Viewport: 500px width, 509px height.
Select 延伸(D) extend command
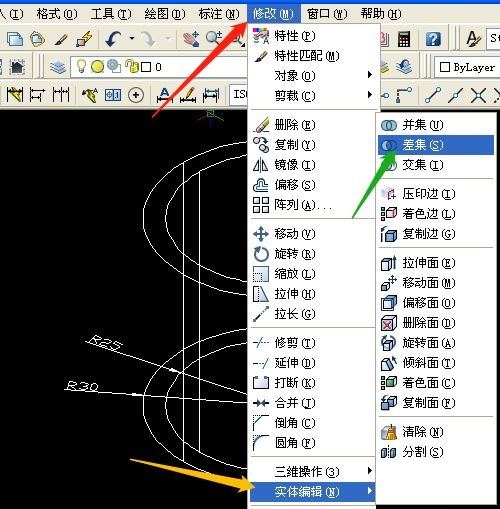pos(314,363)
